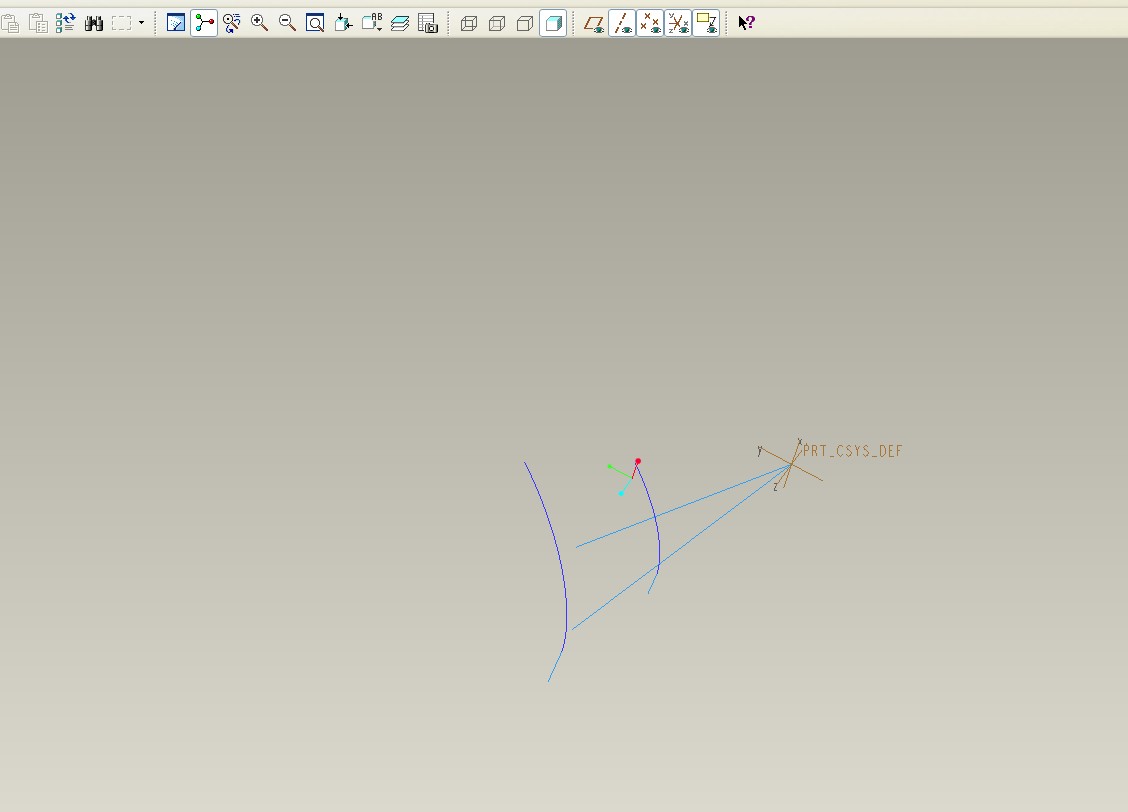Toggle the Spin Center icon
This screenshot has width=1128, height=812.
pos(204,23)
